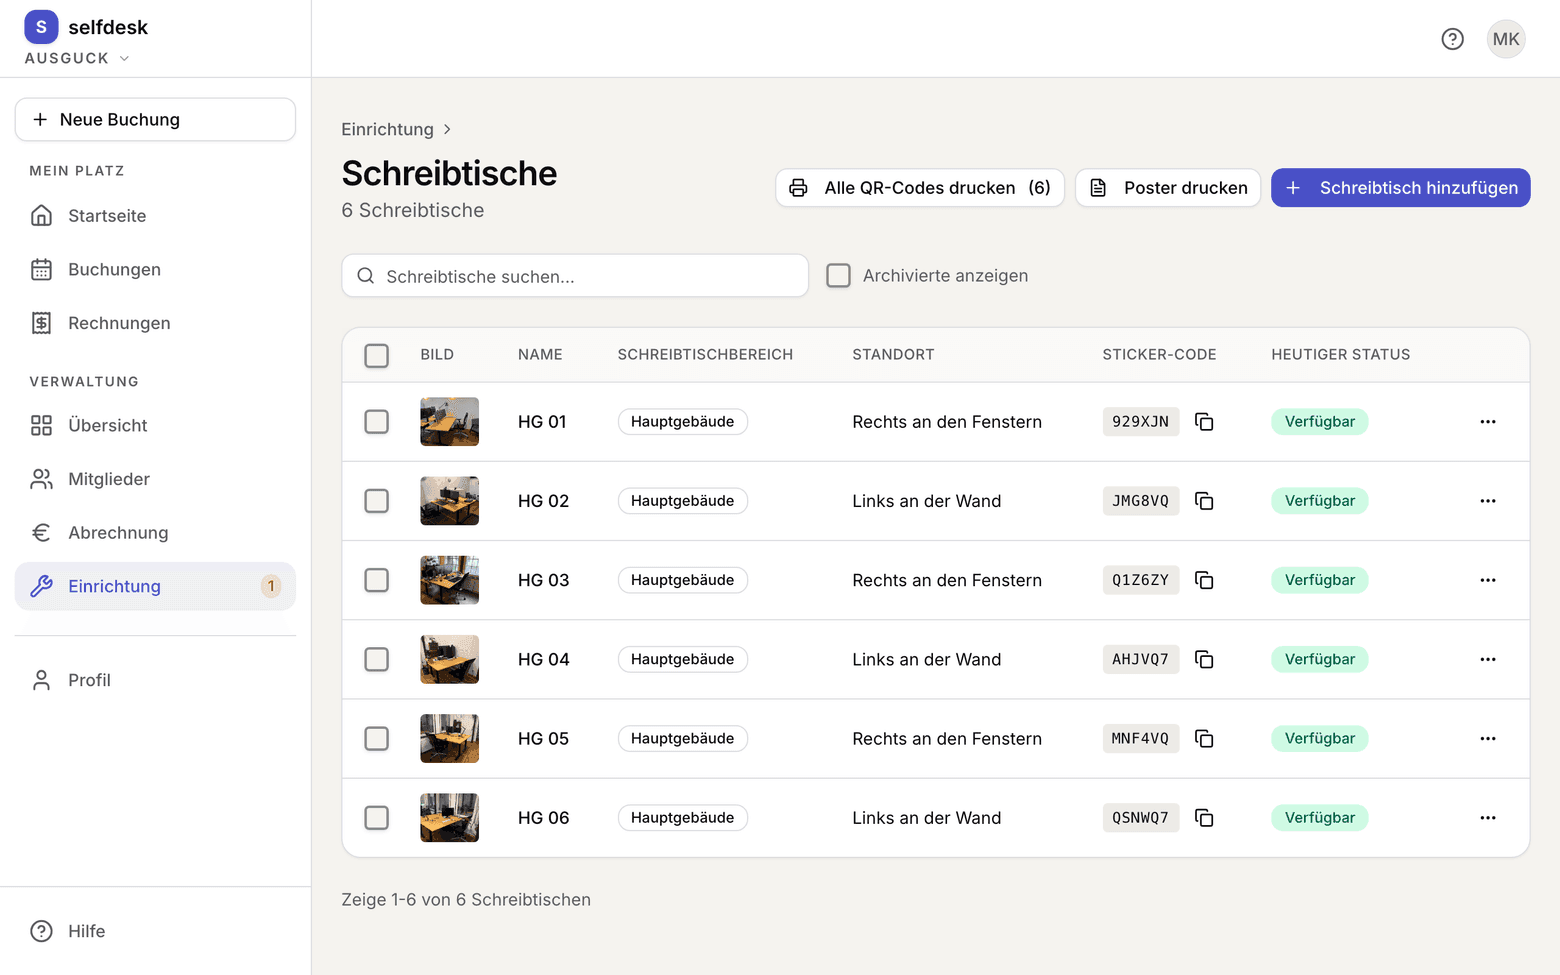Click Schreibtisch hinzufügen button
The image size is (1560, 975).
(1400, 188)
